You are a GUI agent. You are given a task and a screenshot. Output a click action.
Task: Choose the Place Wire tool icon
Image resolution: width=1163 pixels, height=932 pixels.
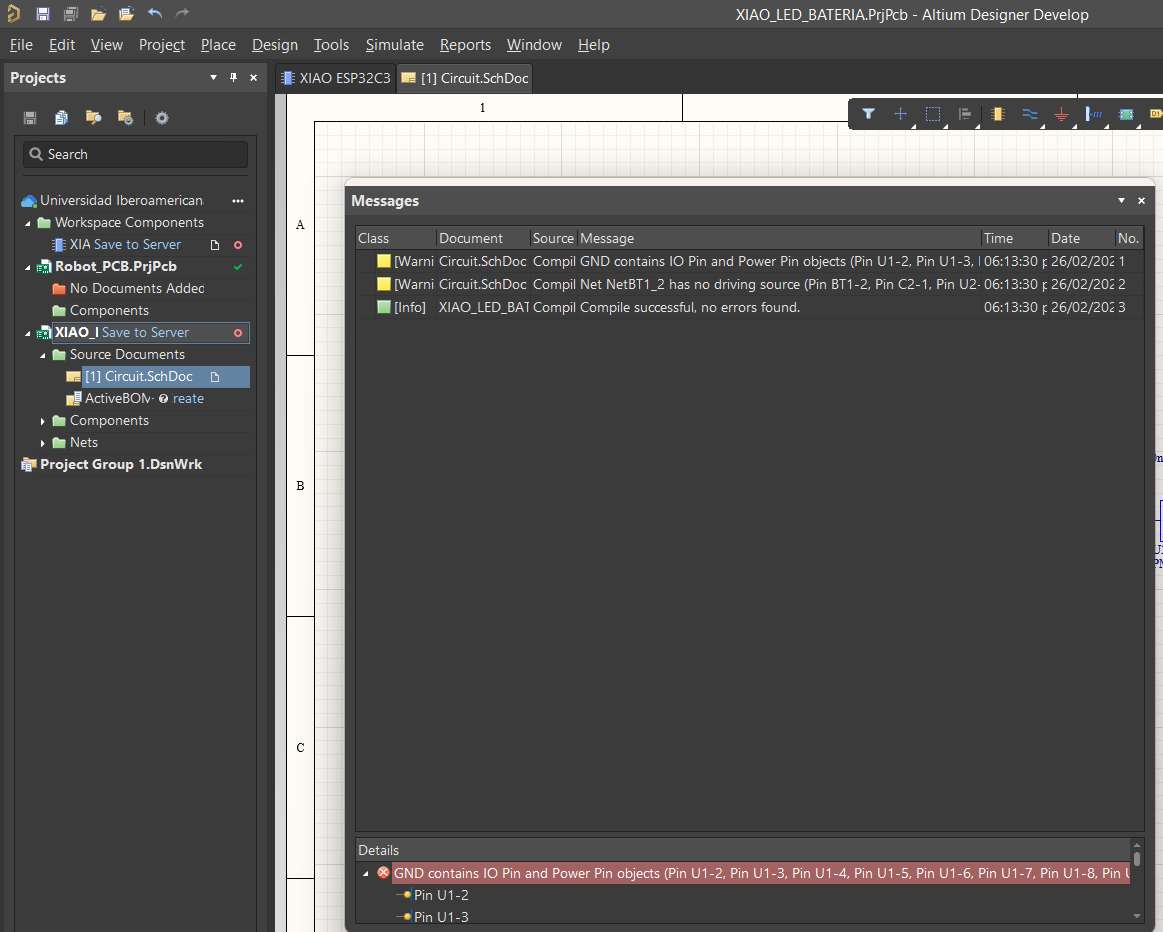pos(1029,114)
